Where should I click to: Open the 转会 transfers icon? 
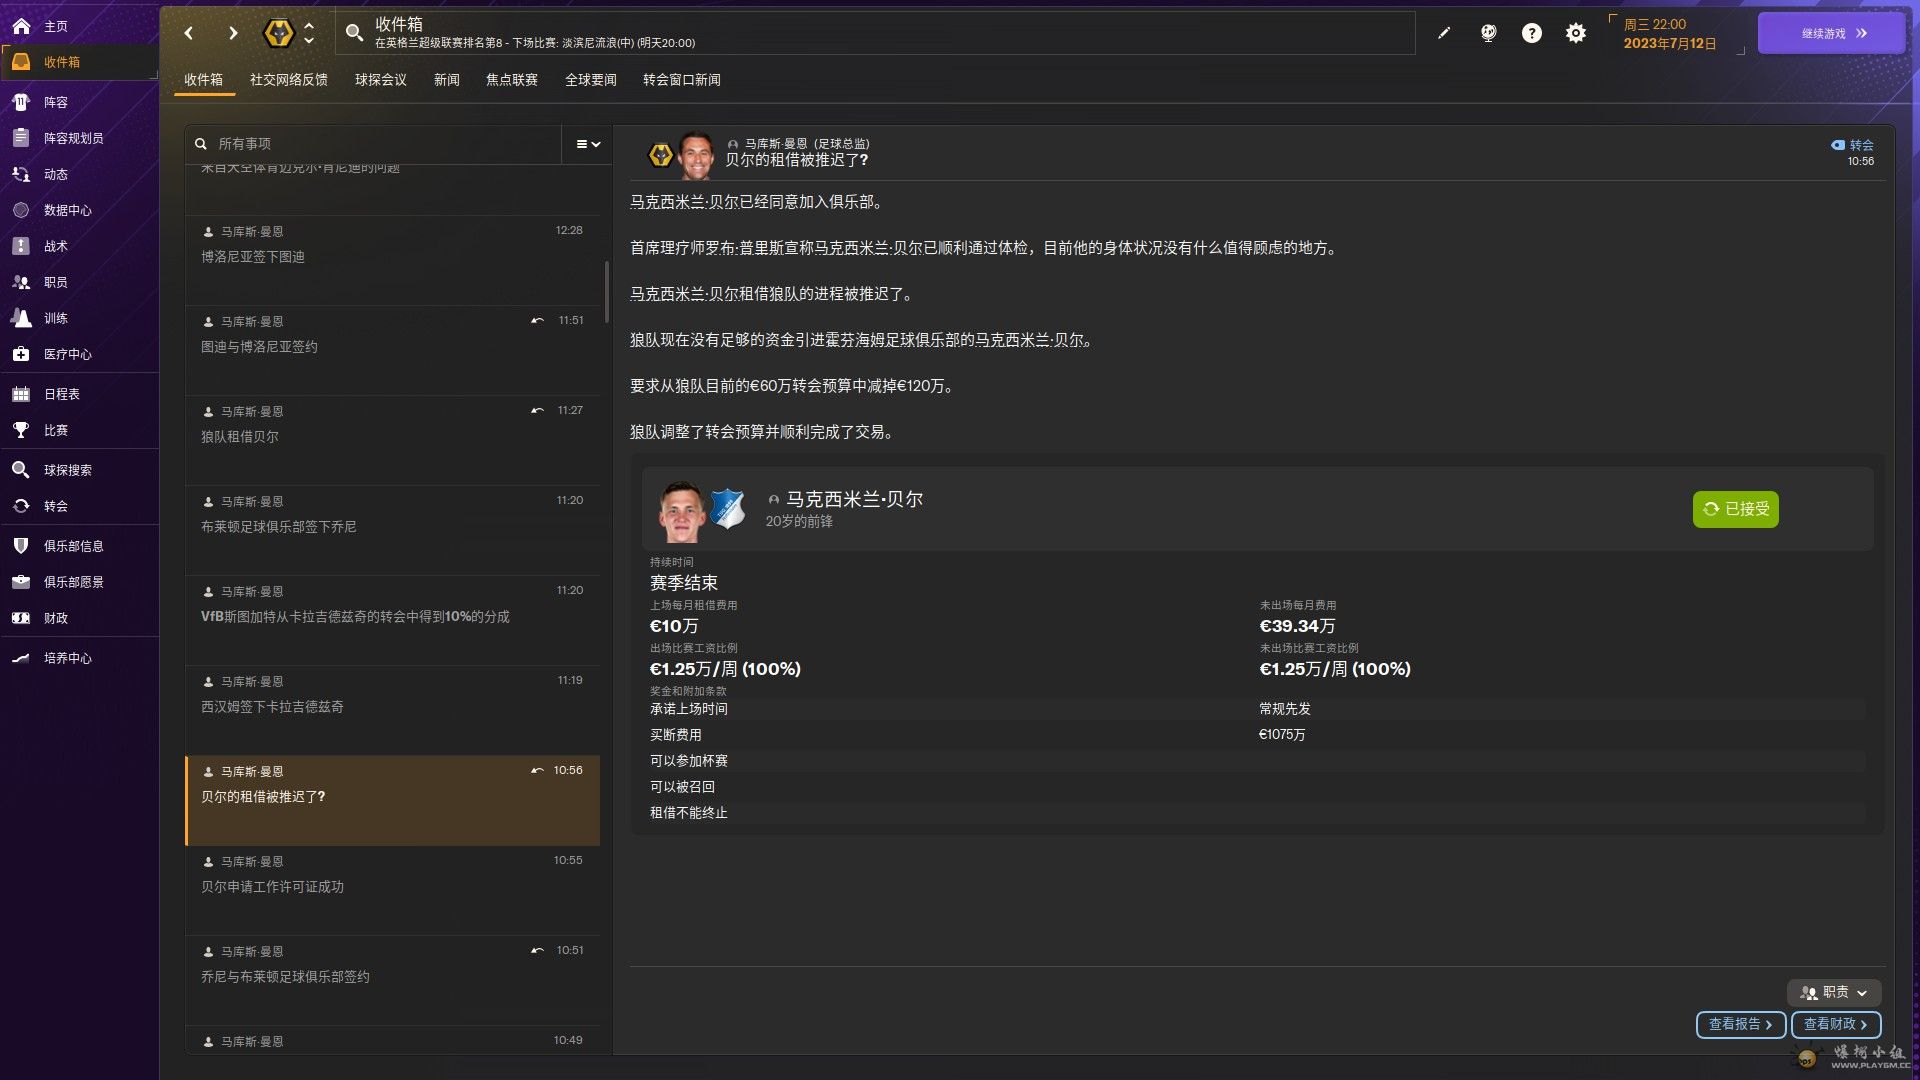click(x=21, y=506)
